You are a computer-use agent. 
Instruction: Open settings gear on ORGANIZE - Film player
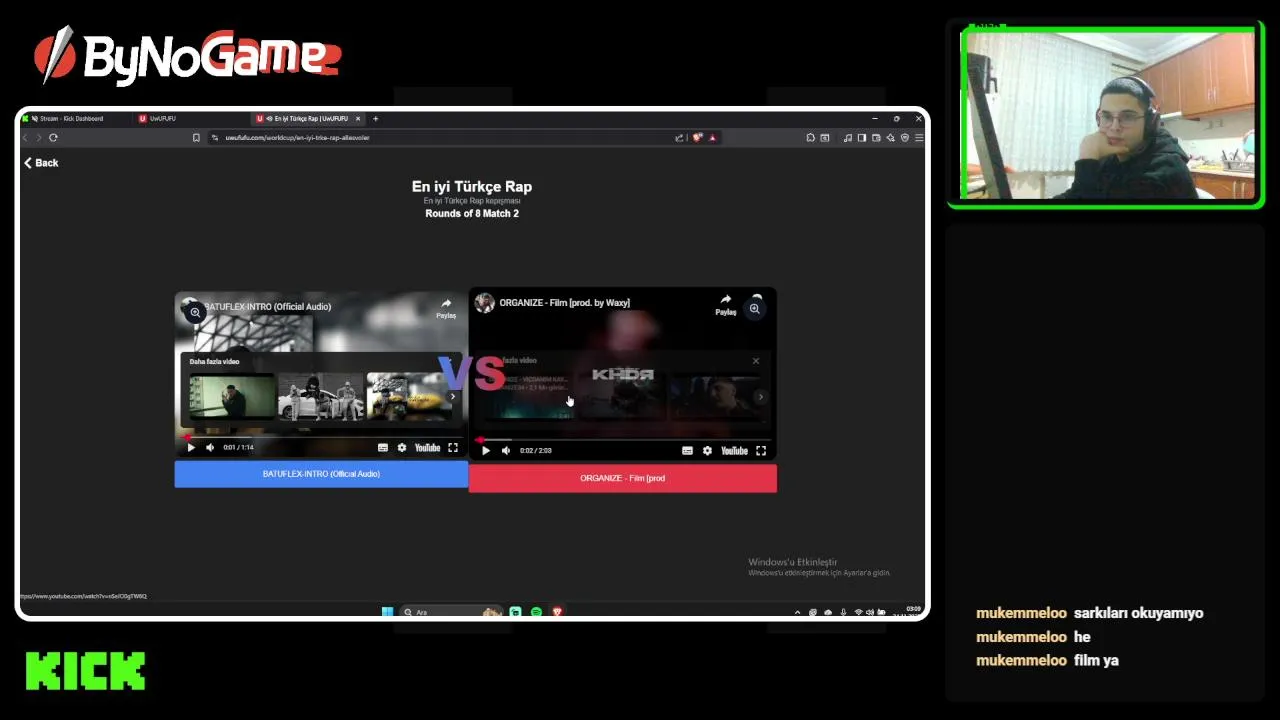(707, 451)
